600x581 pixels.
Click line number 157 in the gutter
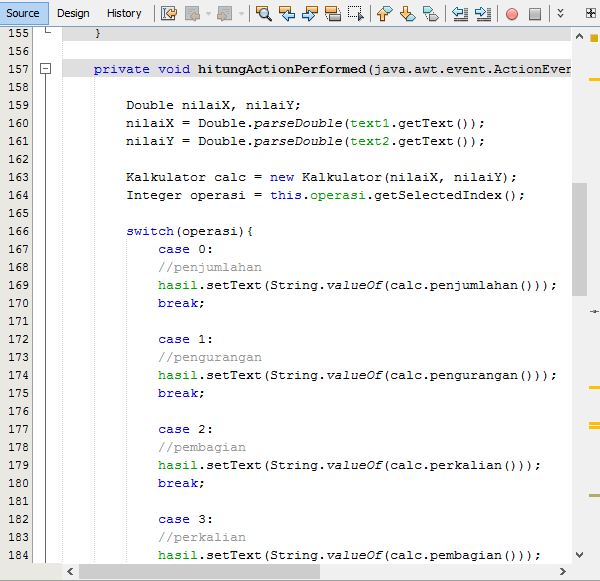click(18, 69)
